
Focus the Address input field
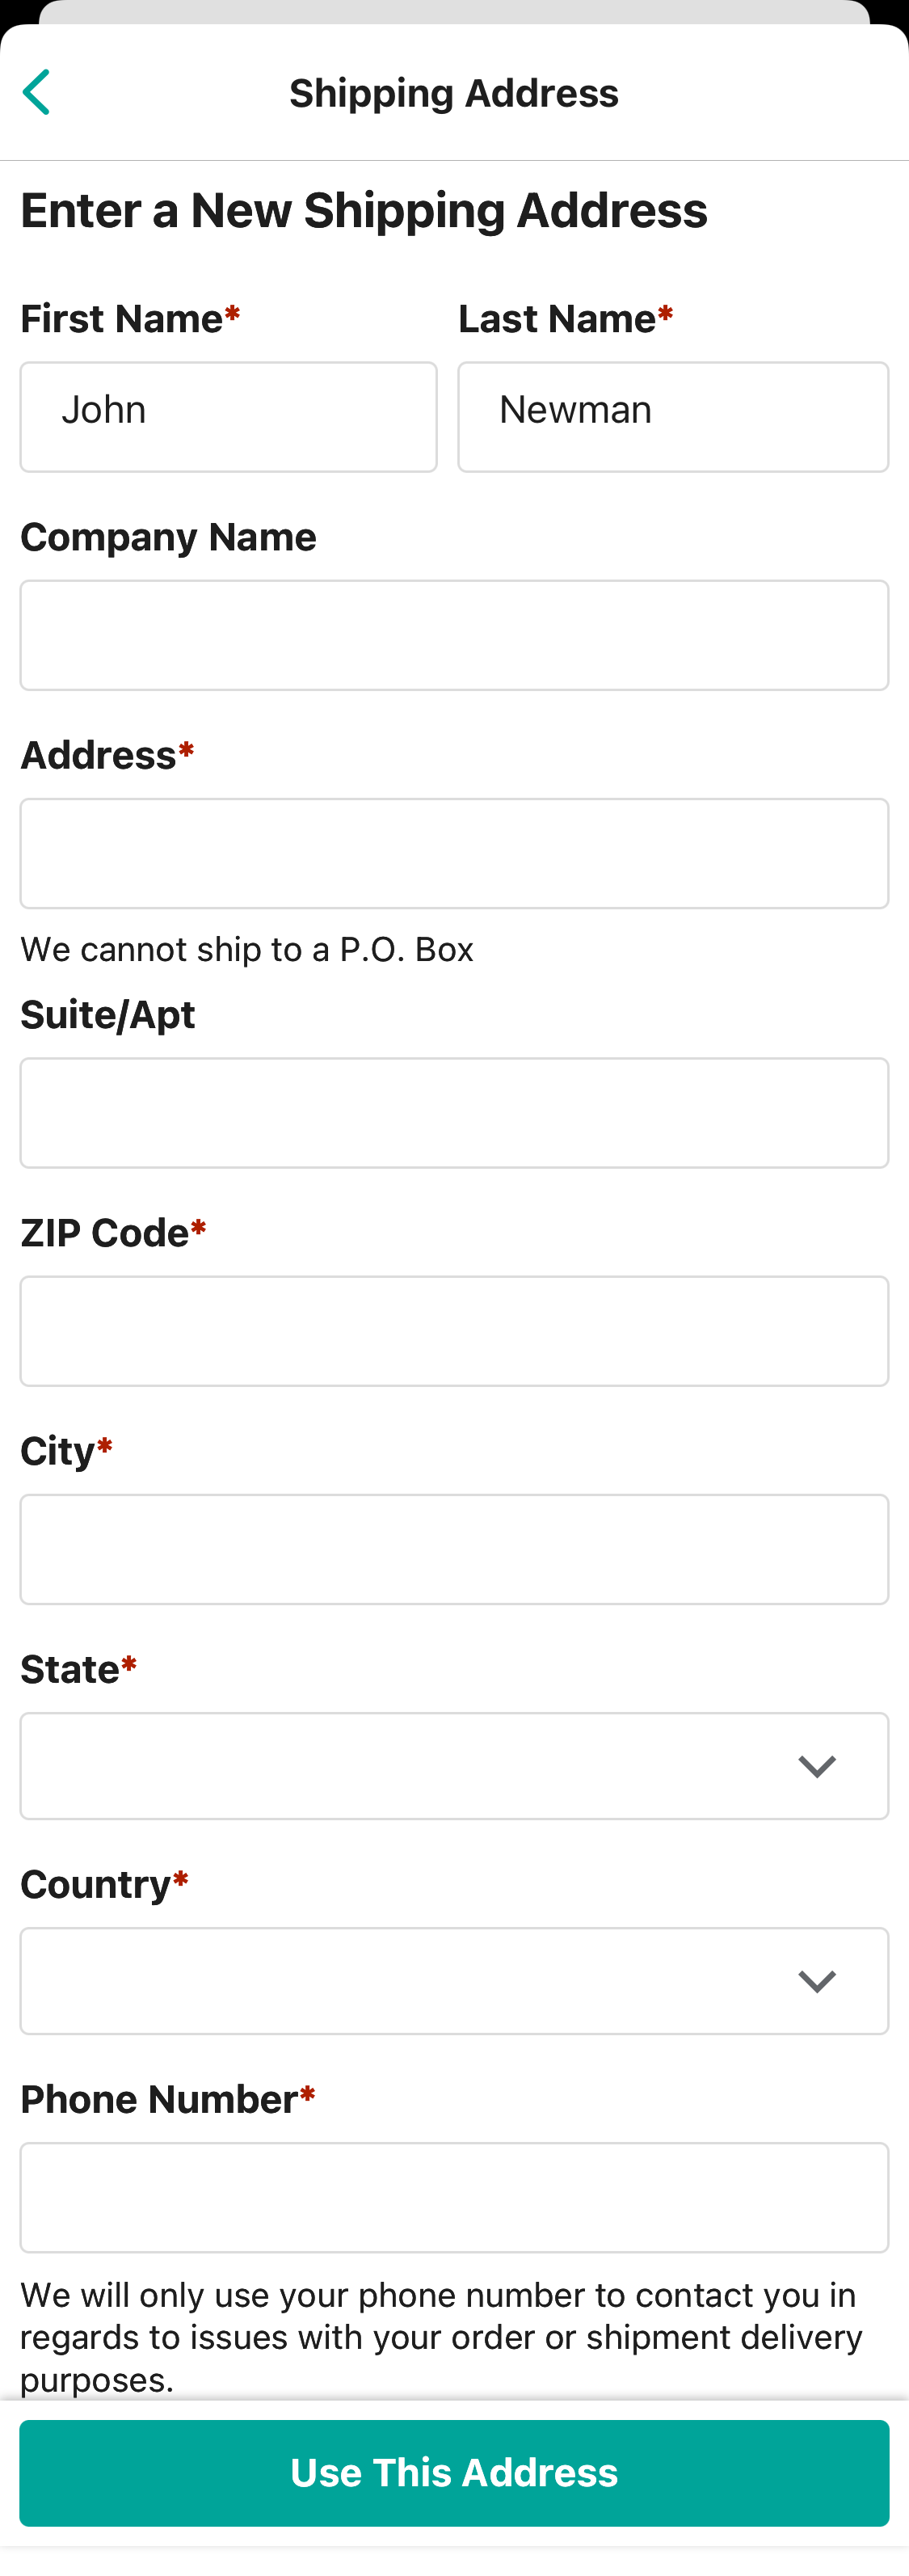454,852
